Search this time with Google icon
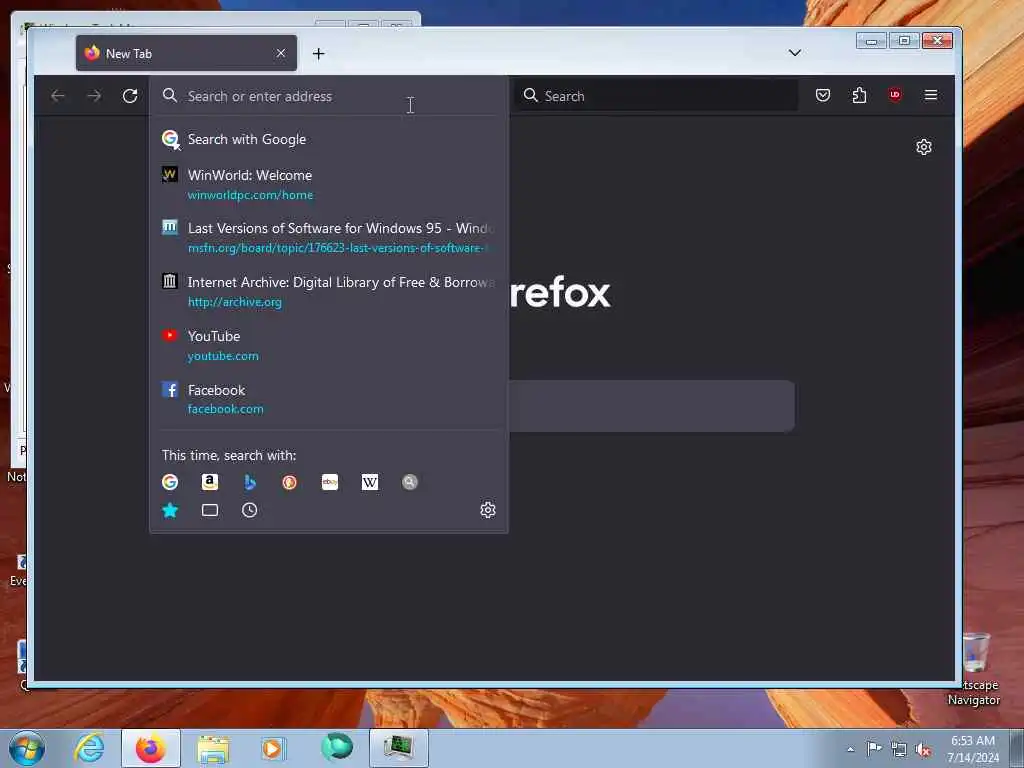Screen dimensions: 1024x768 point(170,482)
